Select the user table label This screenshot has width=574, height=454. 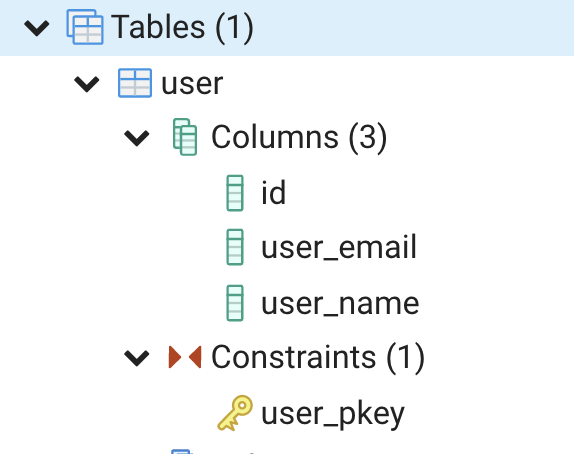[x=192, y=83]
